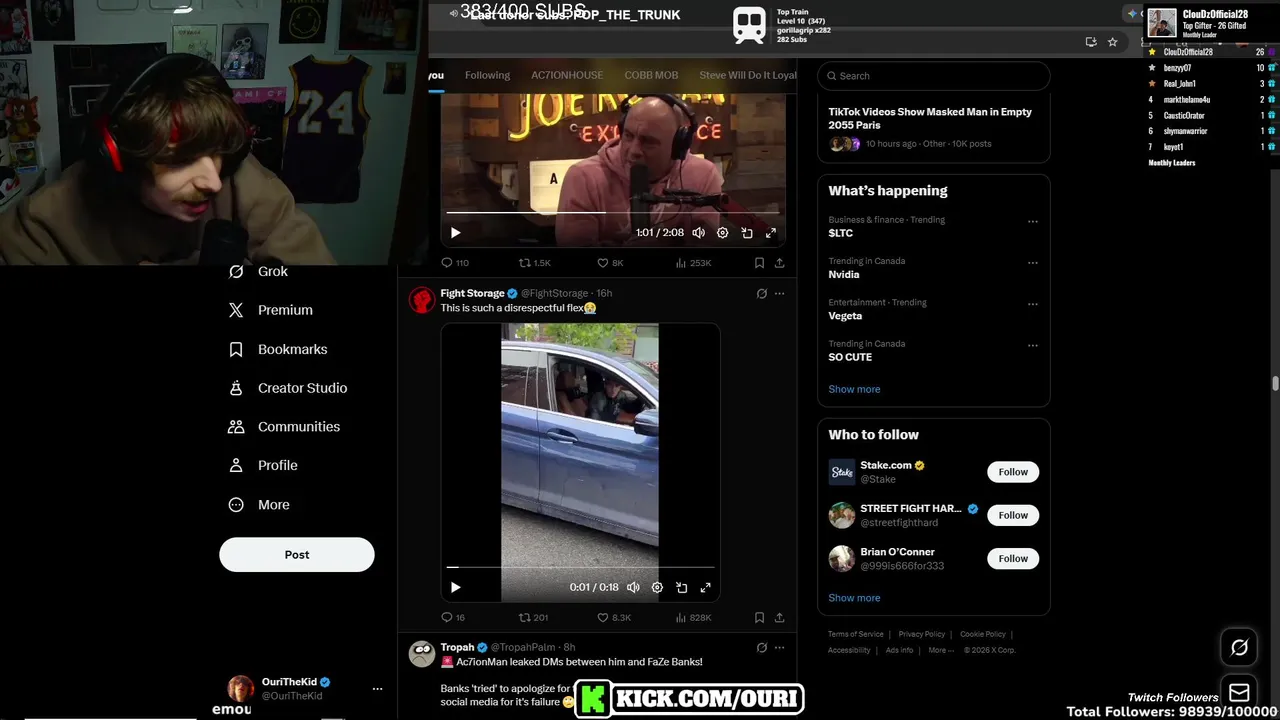Open Grok from the sidebar
1280x720 pixels.
(258, 271)
